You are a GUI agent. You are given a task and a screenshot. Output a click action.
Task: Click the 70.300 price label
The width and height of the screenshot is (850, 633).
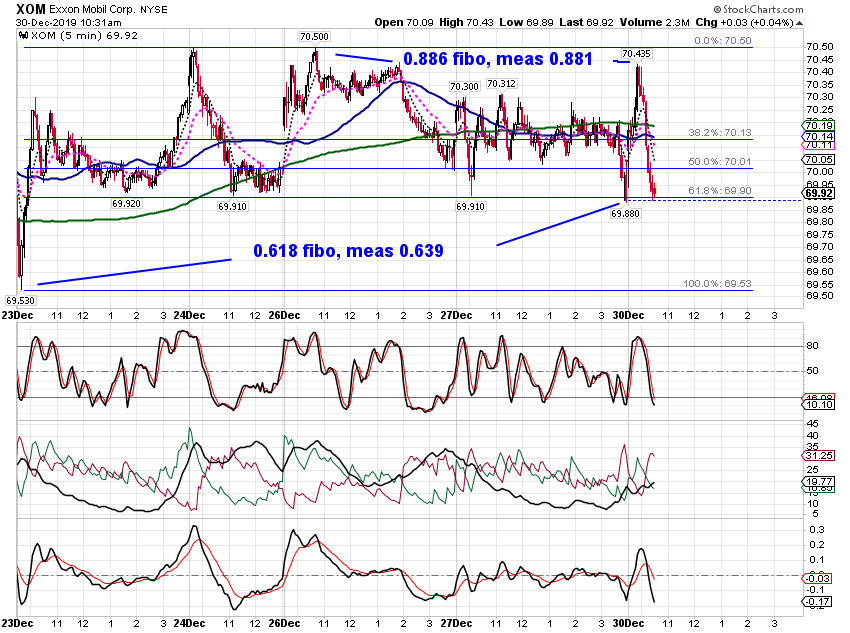(465, 87)
